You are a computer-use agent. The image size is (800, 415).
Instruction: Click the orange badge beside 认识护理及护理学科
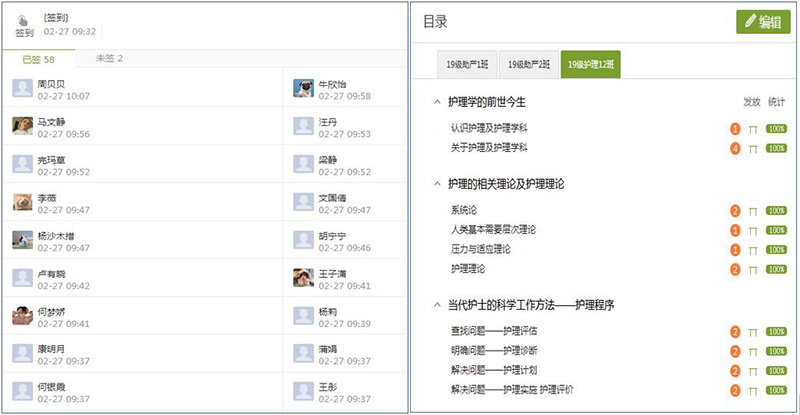[x=735, y=129]
